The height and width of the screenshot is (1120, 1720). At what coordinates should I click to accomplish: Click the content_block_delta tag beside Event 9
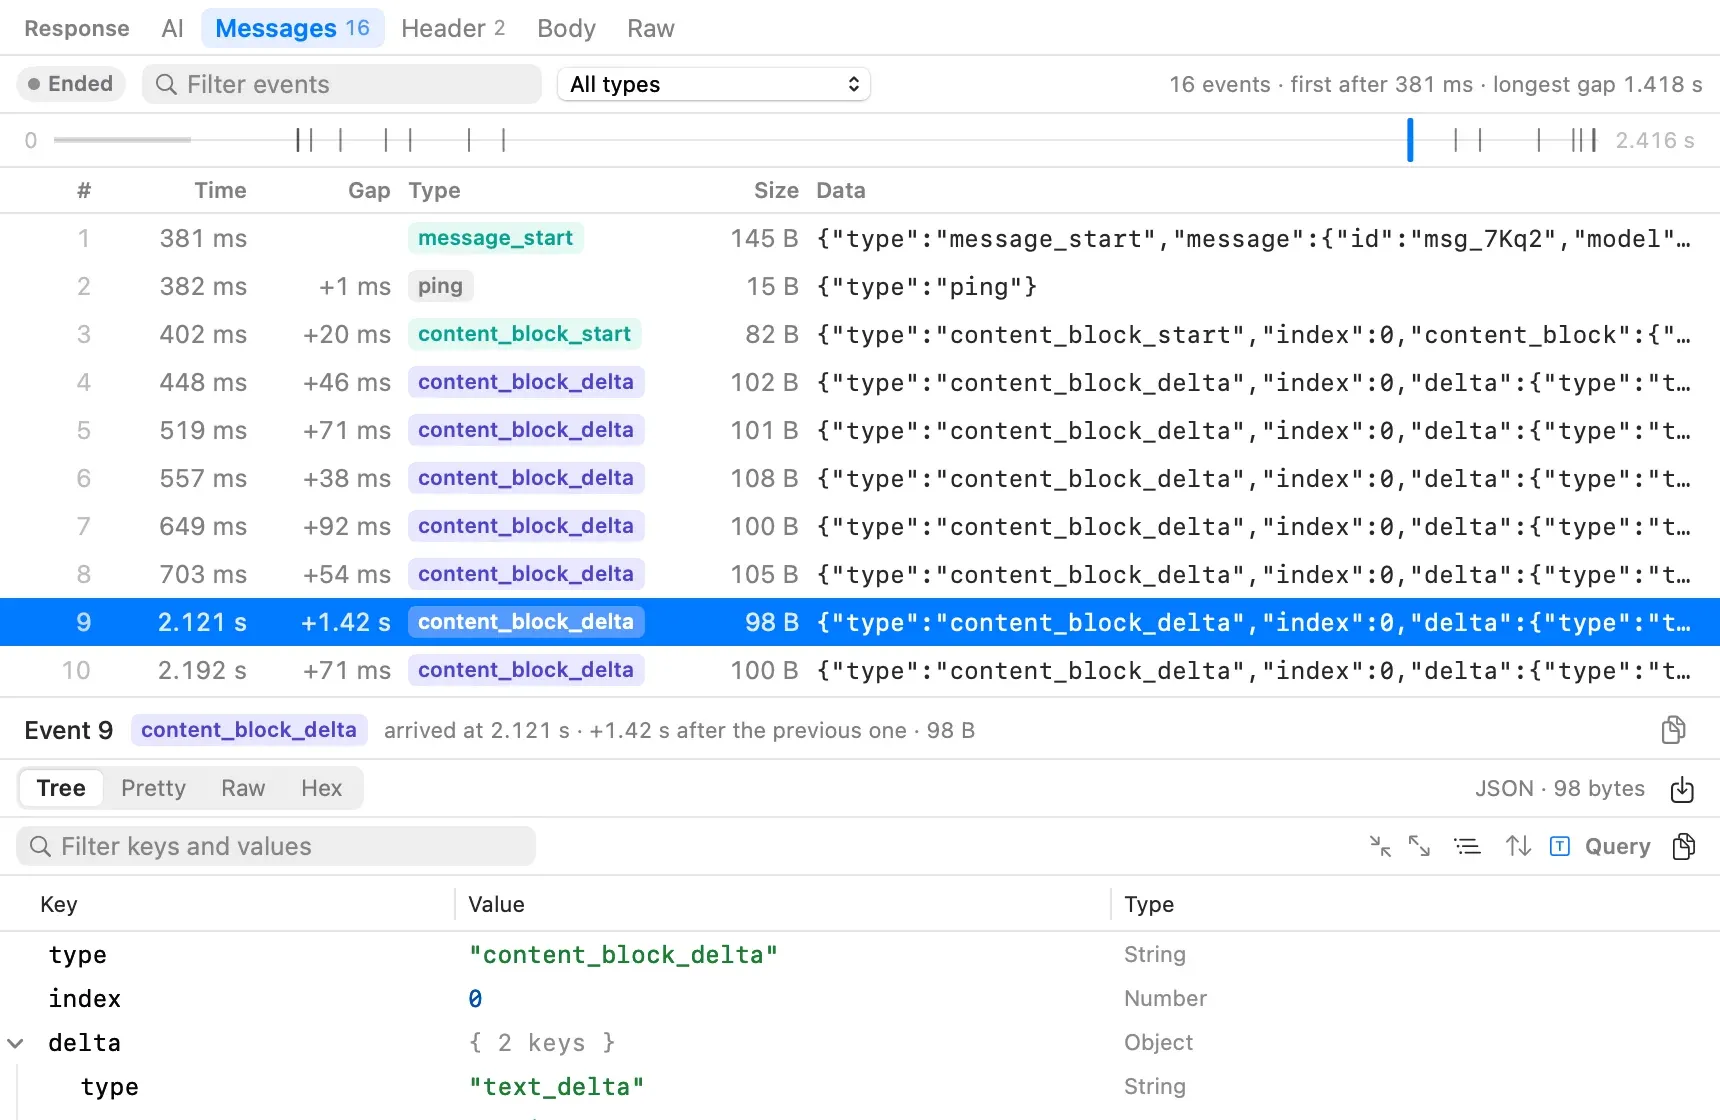[249, 730]
